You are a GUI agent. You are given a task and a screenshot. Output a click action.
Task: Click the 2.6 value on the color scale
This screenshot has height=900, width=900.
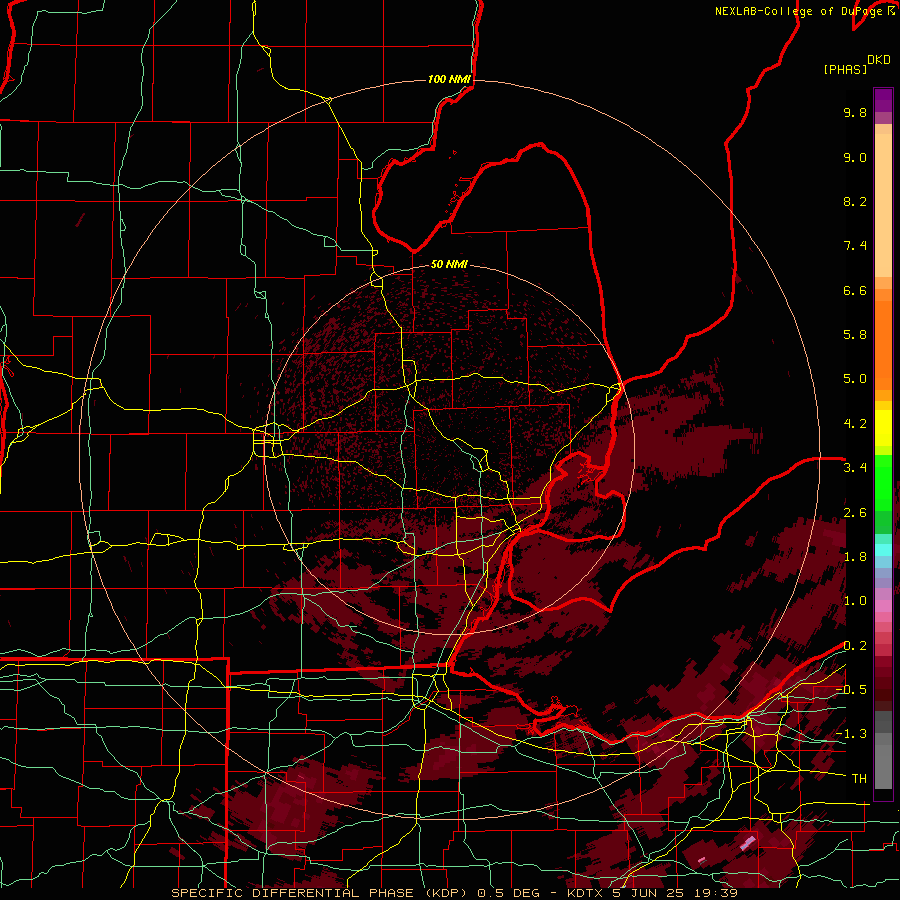pyautogui.click(x=855, y=513)
